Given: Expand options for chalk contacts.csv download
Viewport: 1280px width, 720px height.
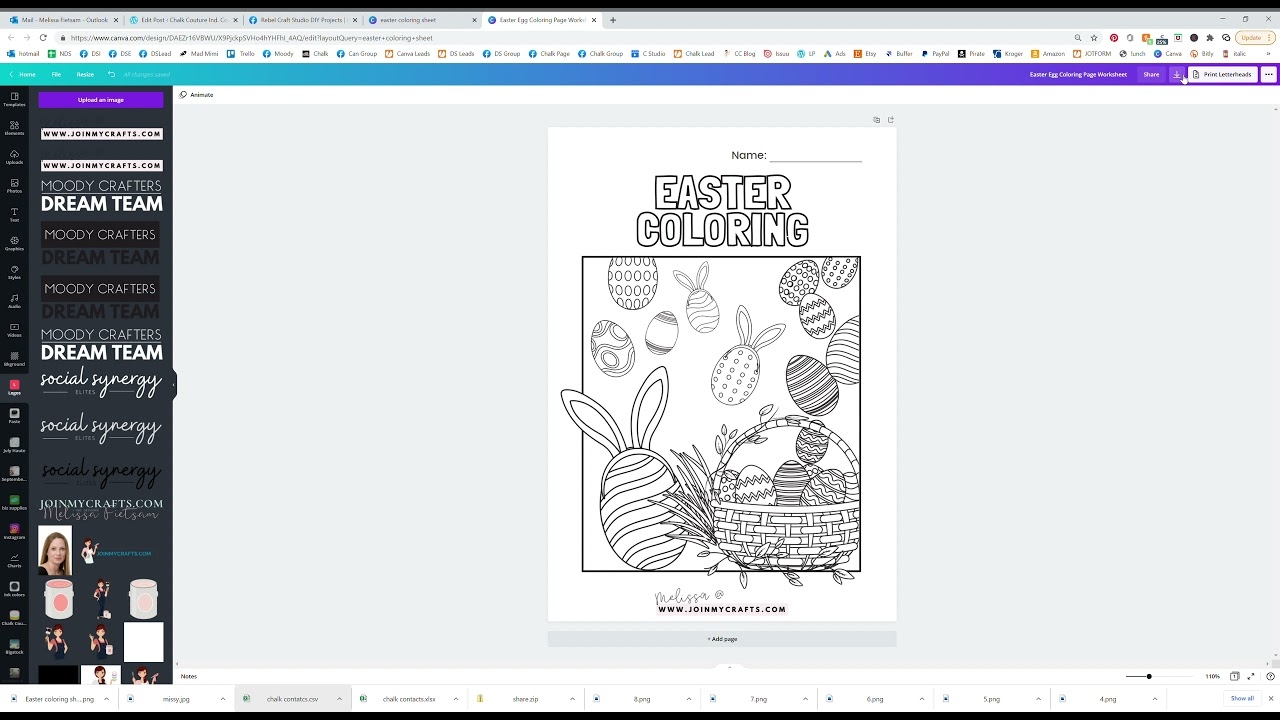Looking at the screenshot, I should 339,699.
